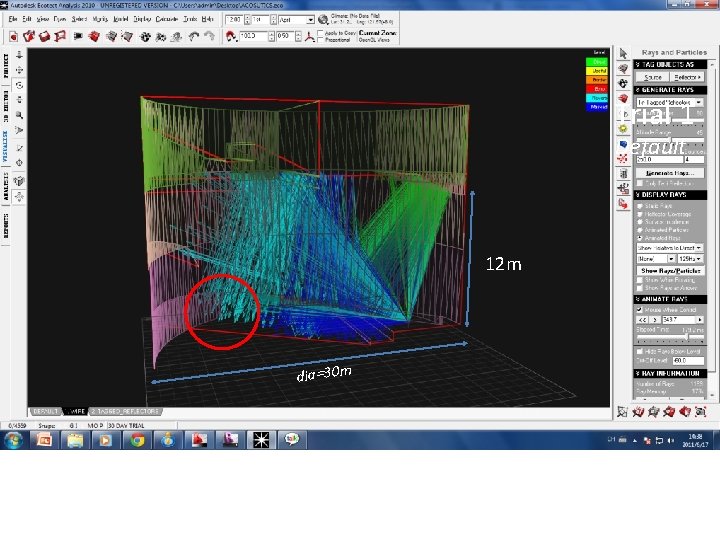
Task: Click the Print toolbar icon
Action: point(60,36)
